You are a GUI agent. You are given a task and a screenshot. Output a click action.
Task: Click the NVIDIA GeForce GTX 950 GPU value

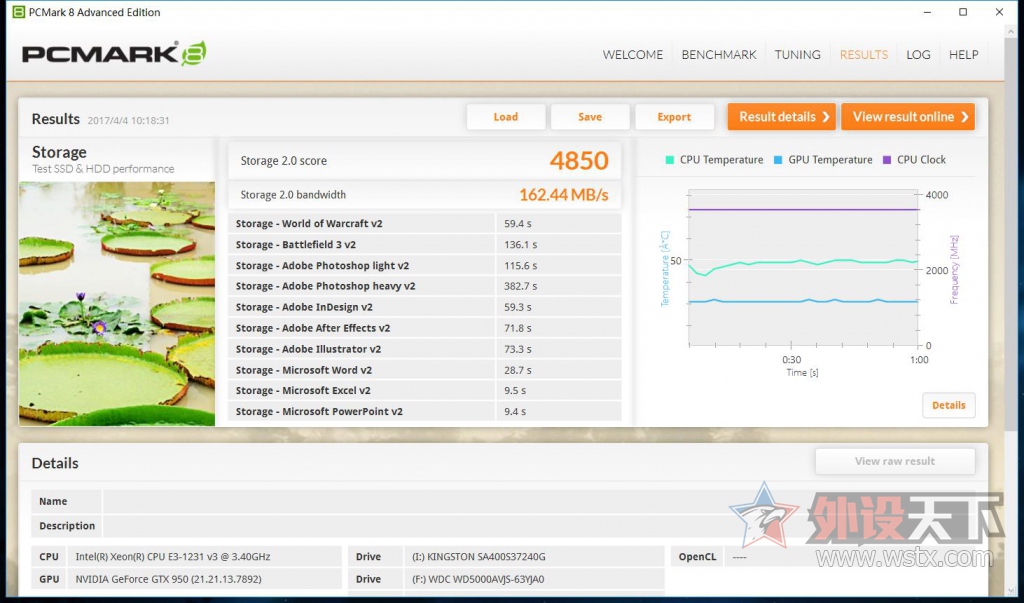(168, 579)
